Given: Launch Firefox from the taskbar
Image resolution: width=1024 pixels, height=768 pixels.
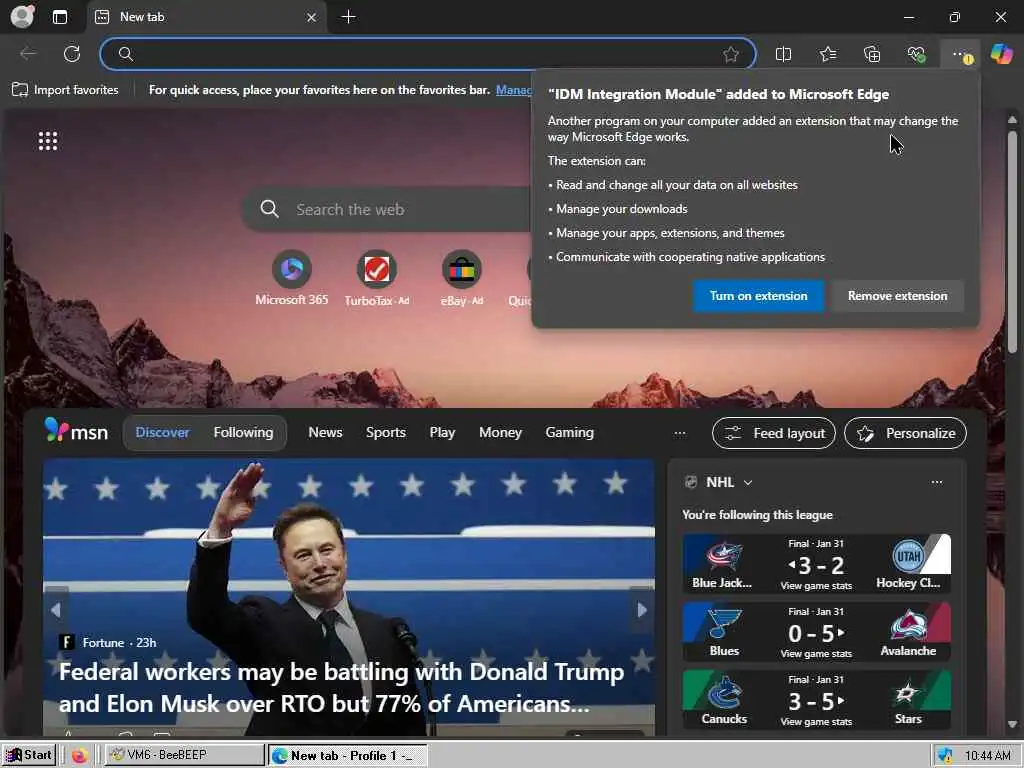Looking at the screenshot, I should 80,756.
